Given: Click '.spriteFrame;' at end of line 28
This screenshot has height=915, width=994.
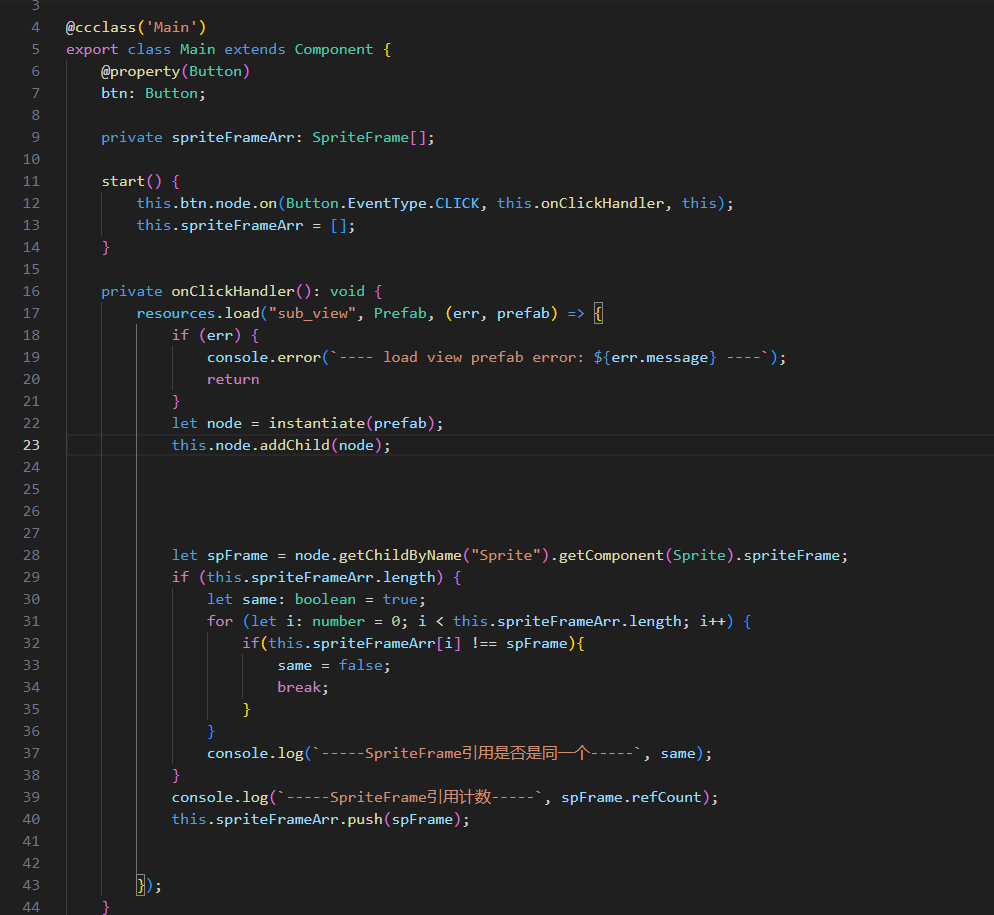Looking at the screenshot, I should 791,555.
